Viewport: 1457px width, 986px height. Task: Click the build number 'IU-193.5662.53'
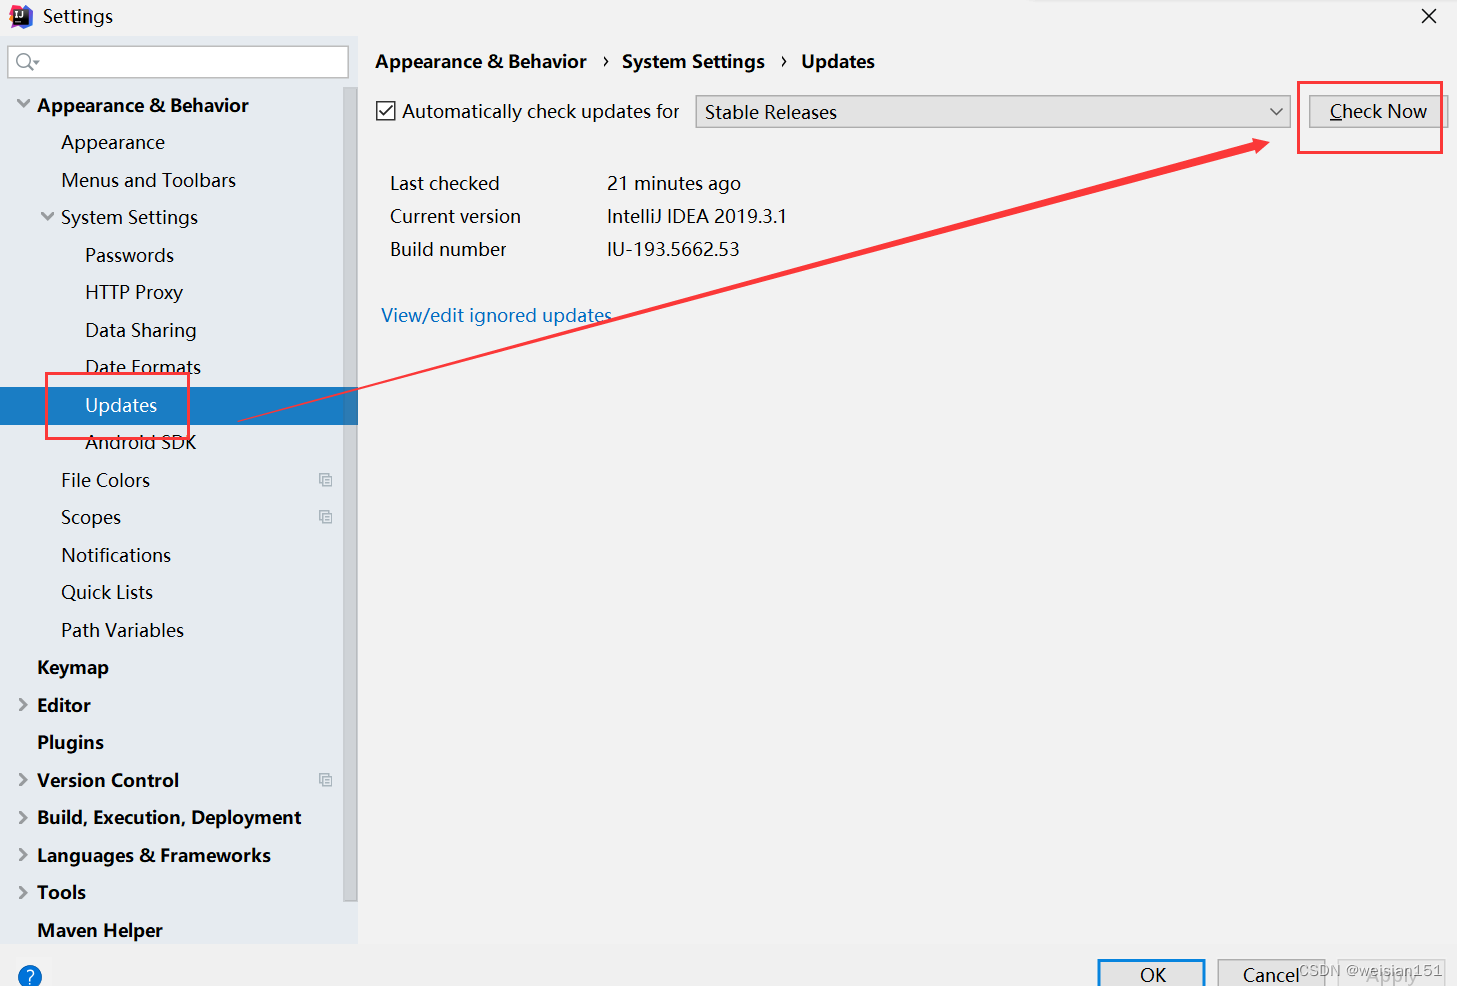coord(673,249)
